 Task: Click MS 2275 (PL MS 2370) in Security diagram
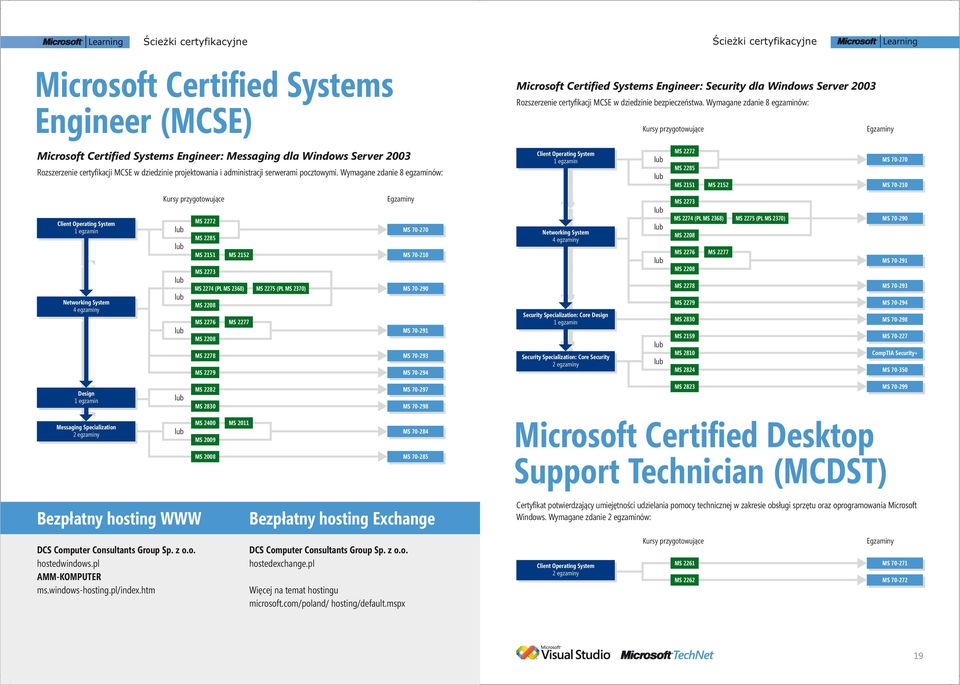(x=760, y=219)
